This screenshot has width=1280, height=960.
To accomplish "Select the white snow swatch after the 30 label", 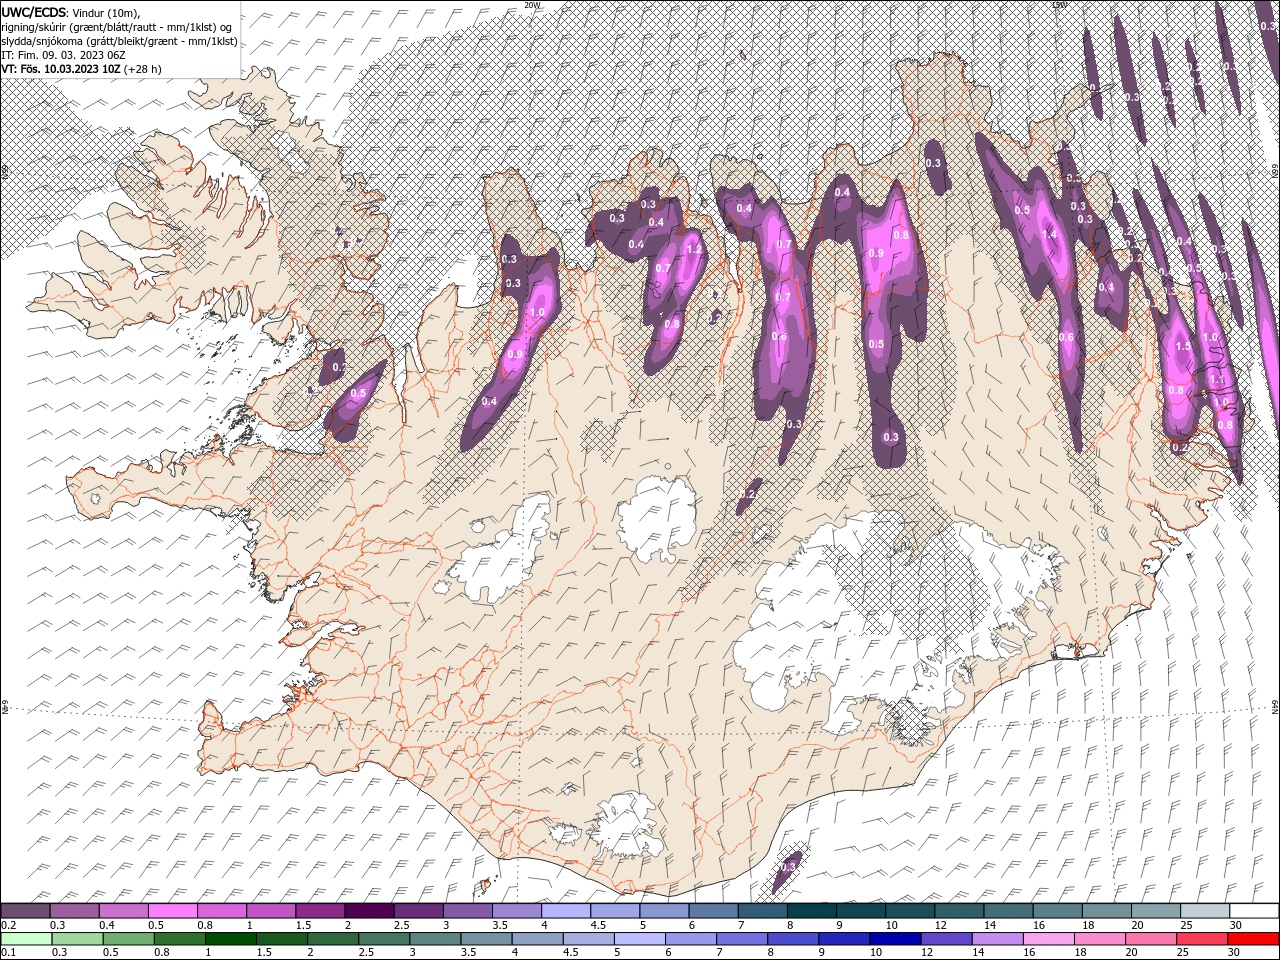I will 1254,911.
